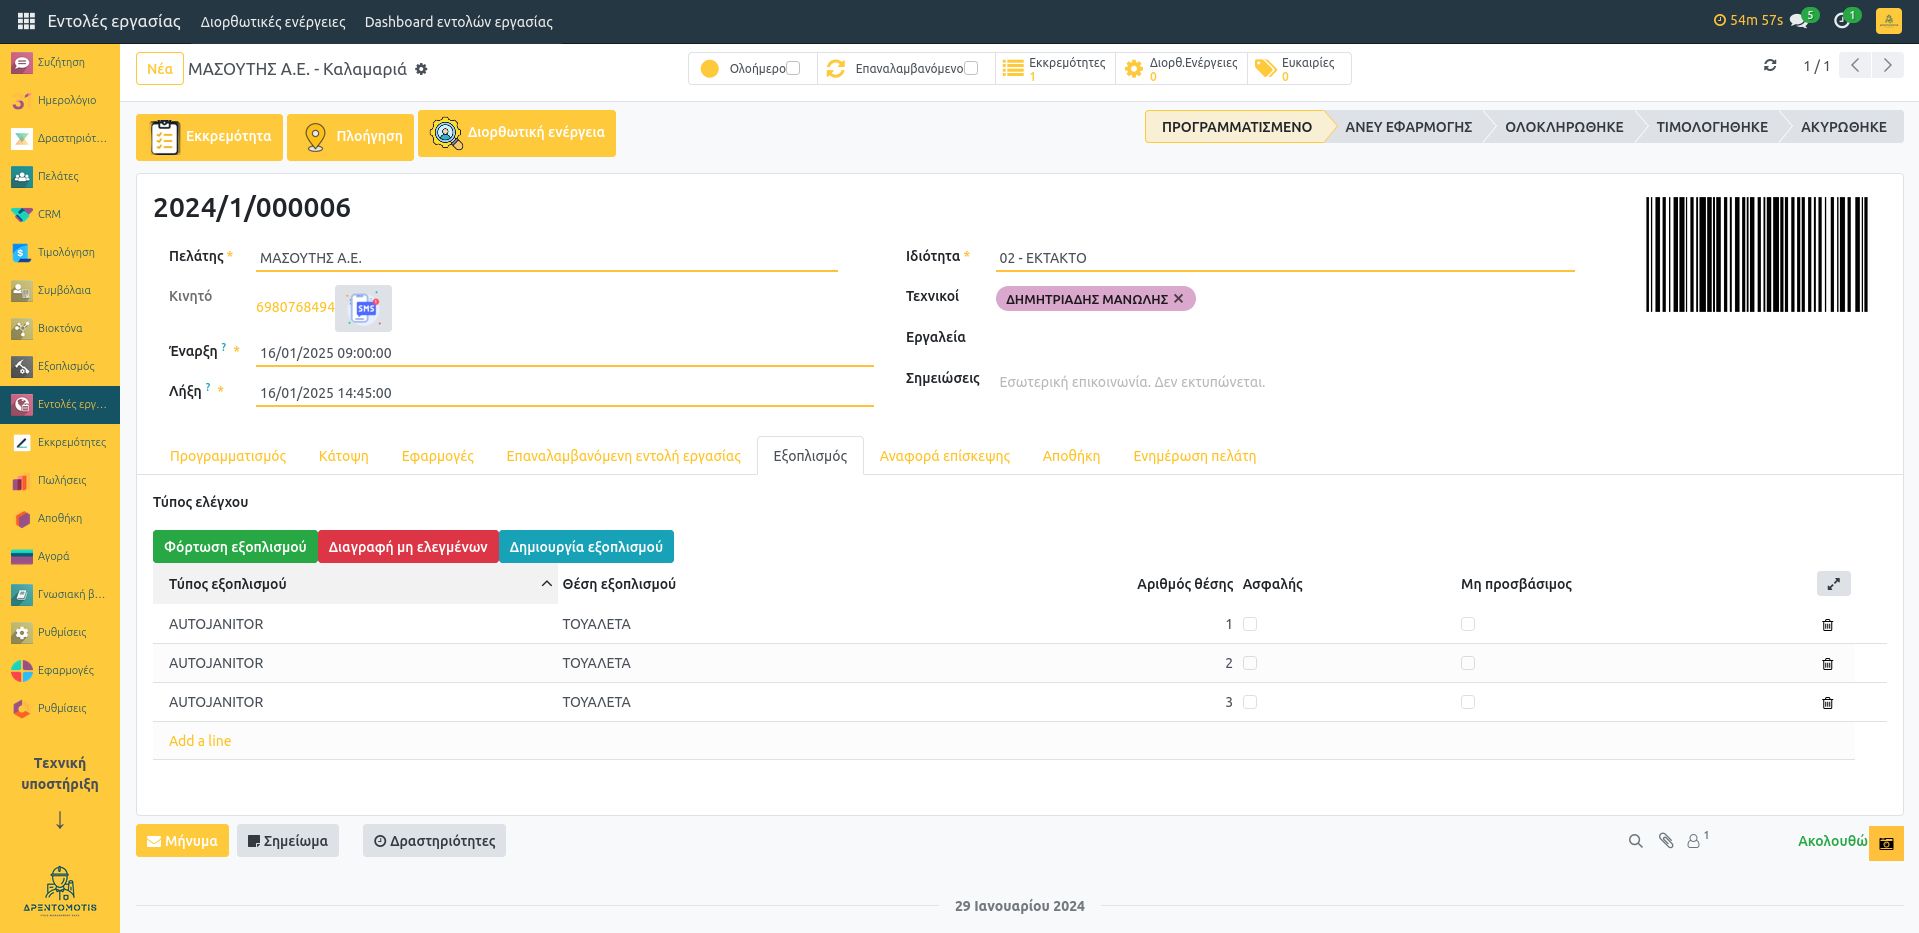Click Διορθωτική ενέργεια button
Image resolution: width=1919 pixels, height=933 pixels.
coord(517,133)
